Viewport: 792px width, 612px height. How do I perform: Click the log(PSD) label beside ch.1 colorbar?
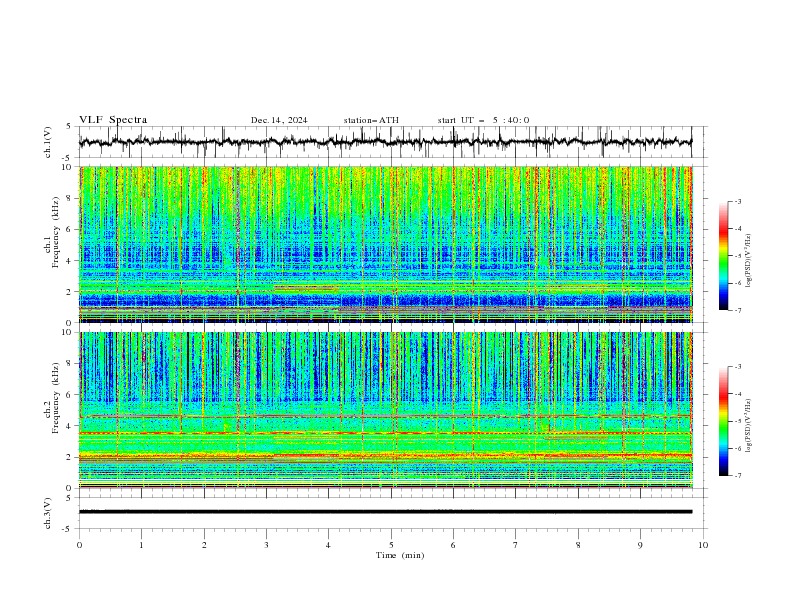pyautogui.click(x=748, y=261)
